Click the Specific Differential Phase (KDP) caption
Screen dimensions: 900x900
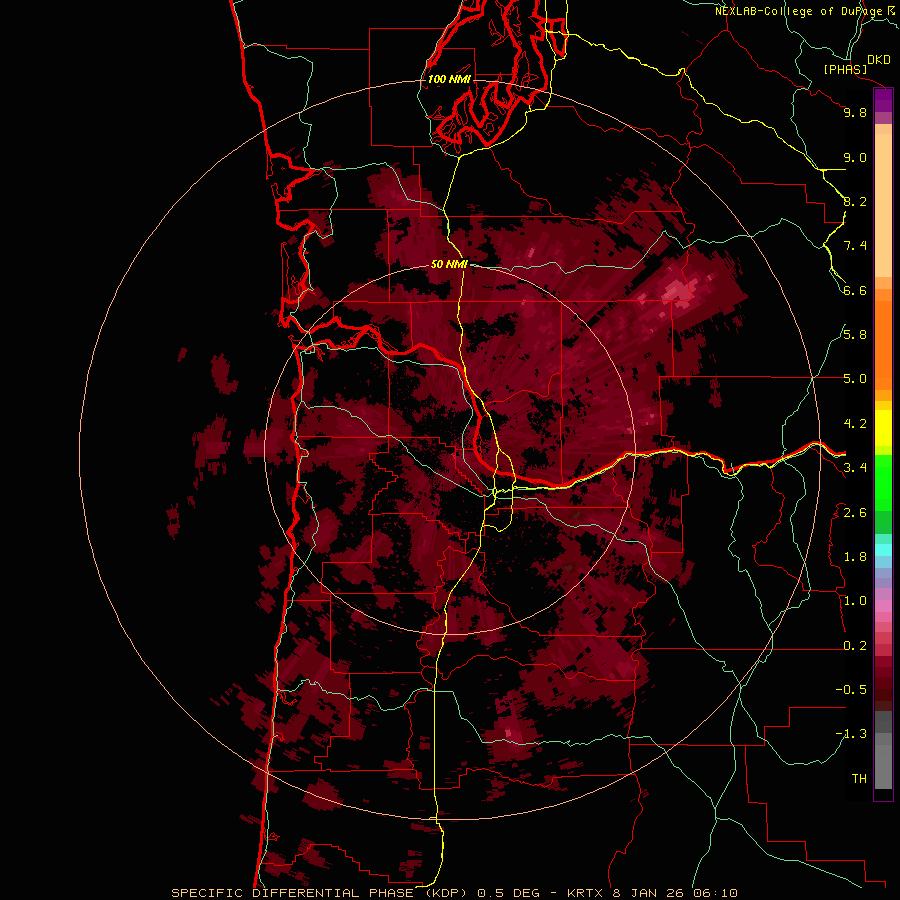click(x=454, y=893)
